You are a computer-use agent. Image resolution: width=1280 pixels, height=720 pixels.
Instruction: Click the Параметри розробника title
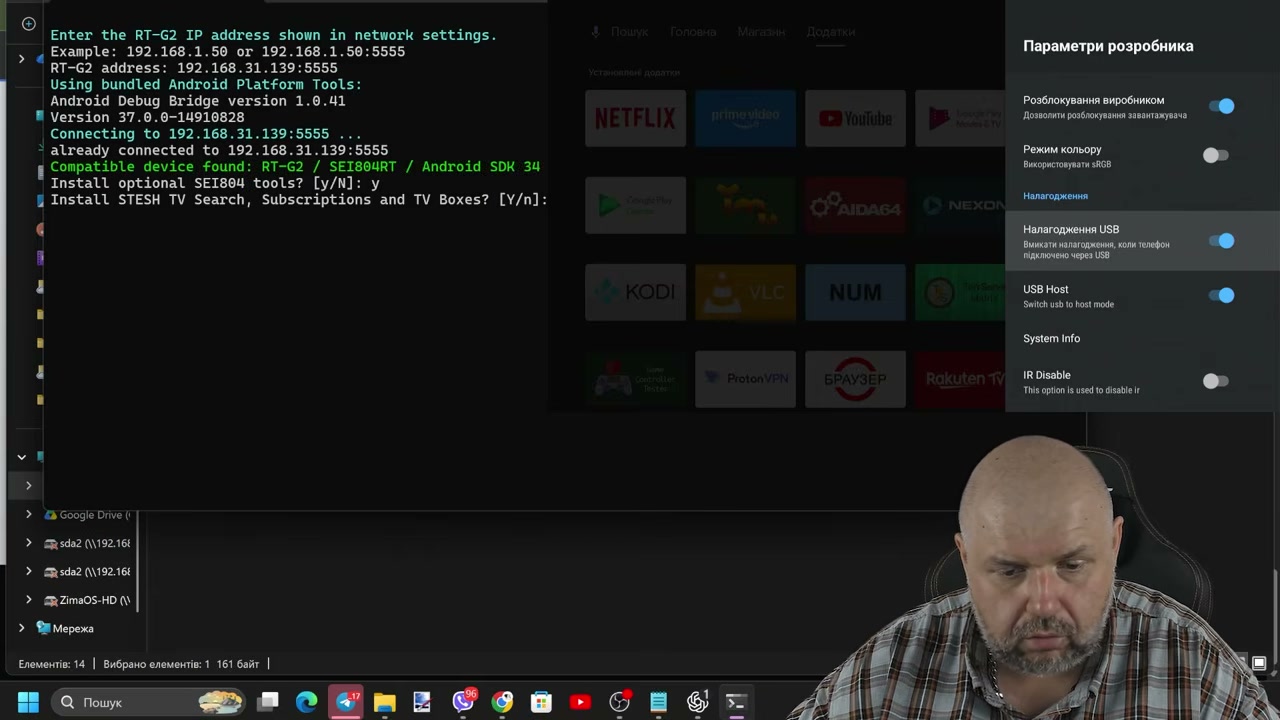coord(1108,46)
